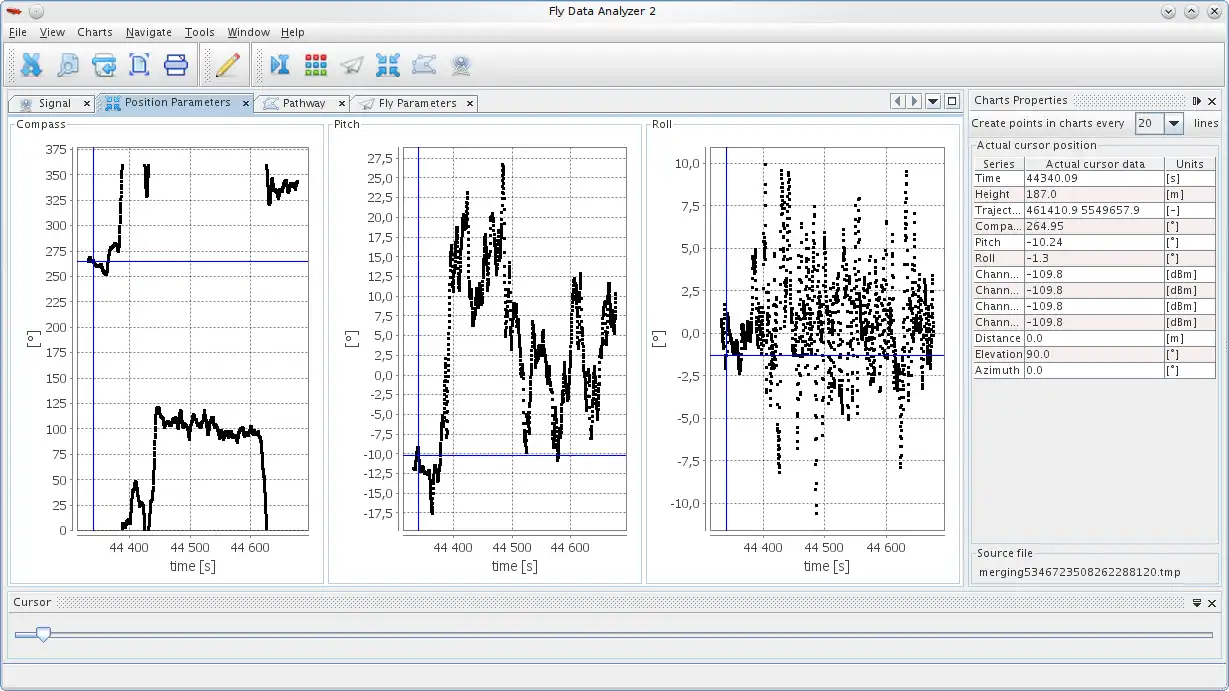Click the Position Parameters arrows toolbar icon
Viewport: 1229px width, 691px height.
pos(388,65)
